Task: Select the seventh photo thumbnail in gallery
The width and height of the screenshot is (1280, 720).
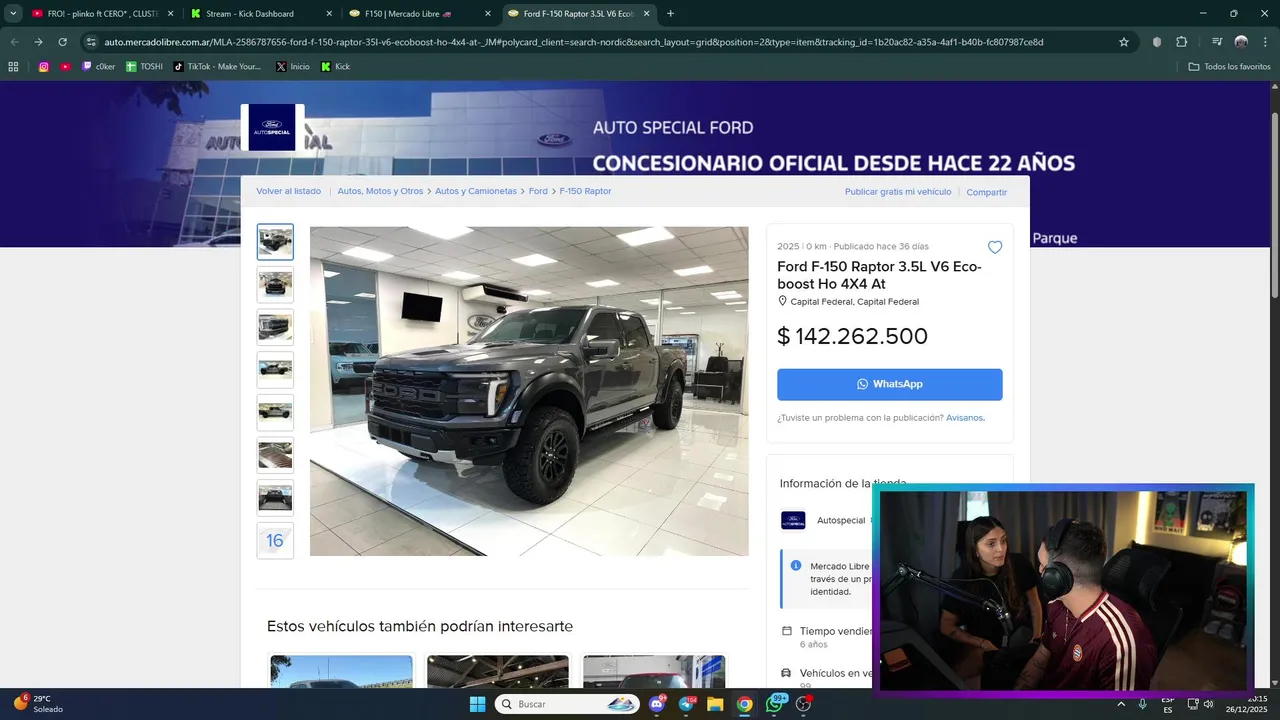Action: pos(275,498)
